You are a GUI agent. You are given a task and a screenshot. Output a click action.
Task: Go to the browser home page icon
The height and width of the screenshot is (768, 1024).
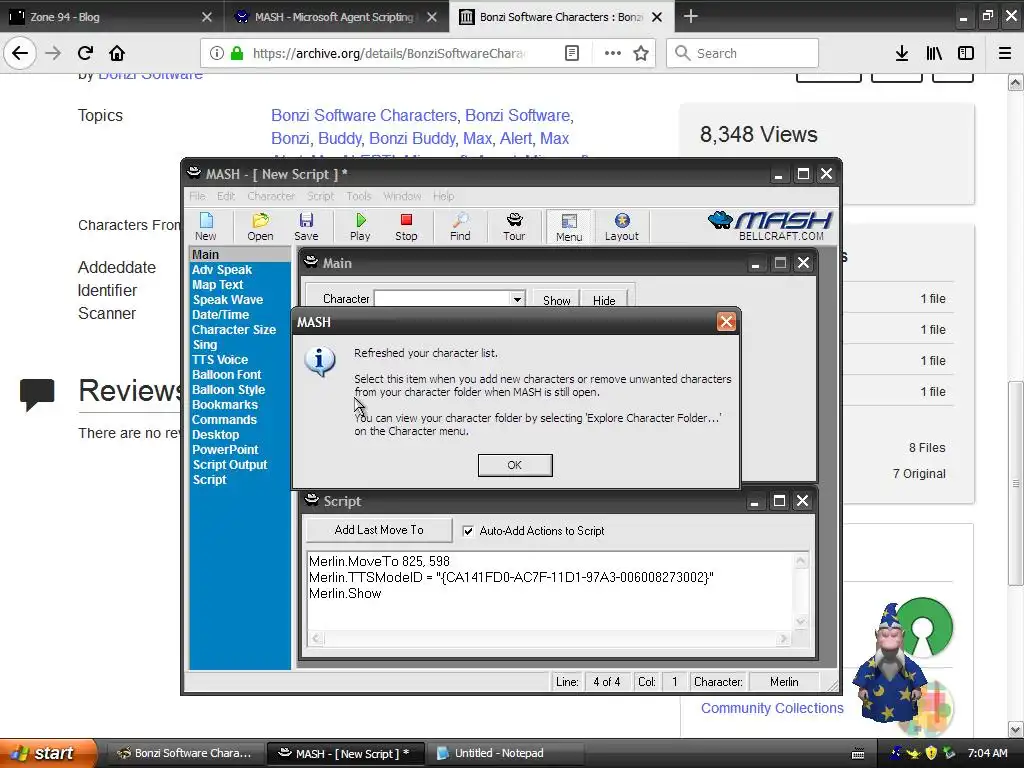pyautogui.click(x=117, y=53)
